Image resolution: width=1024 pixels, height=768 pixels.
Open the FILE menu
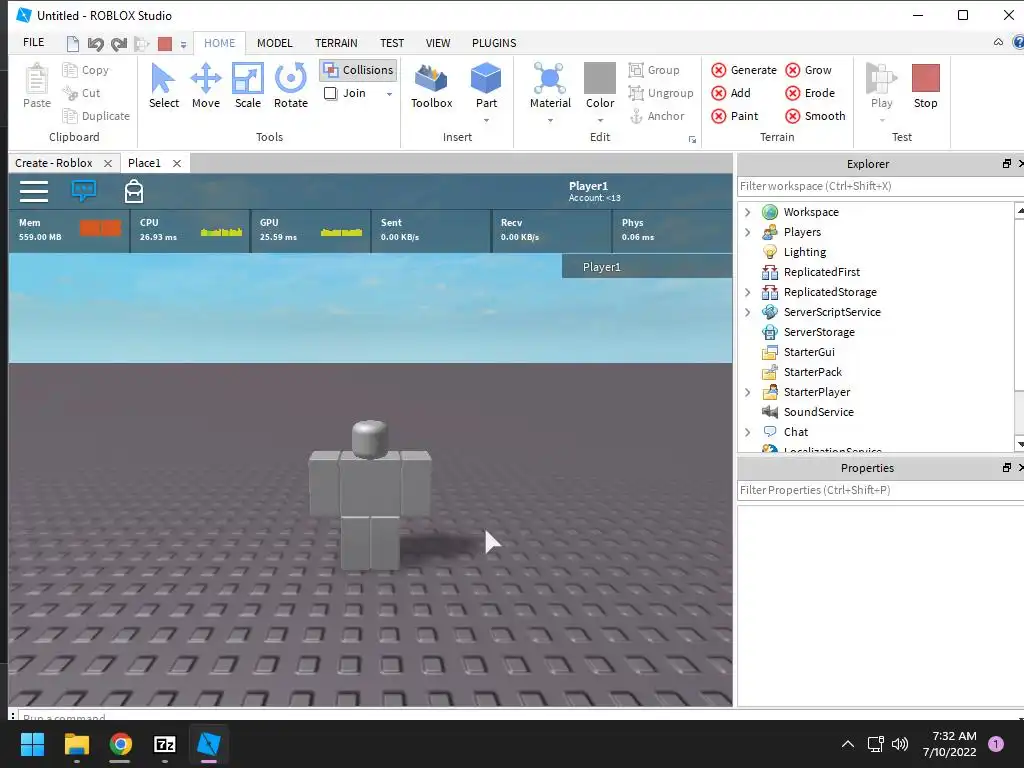(x=33, y=42)
